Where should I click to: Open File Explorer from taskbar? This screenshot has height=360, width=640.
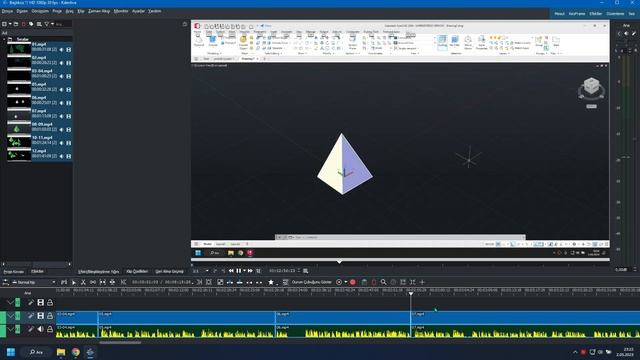pos(61,352)
